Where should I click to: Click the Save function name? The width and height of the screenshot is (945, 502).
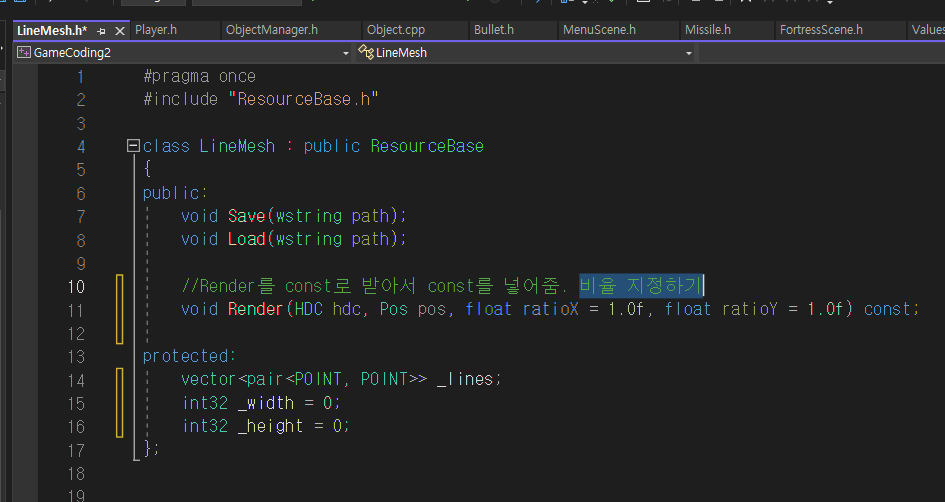(x=246, y=216)
